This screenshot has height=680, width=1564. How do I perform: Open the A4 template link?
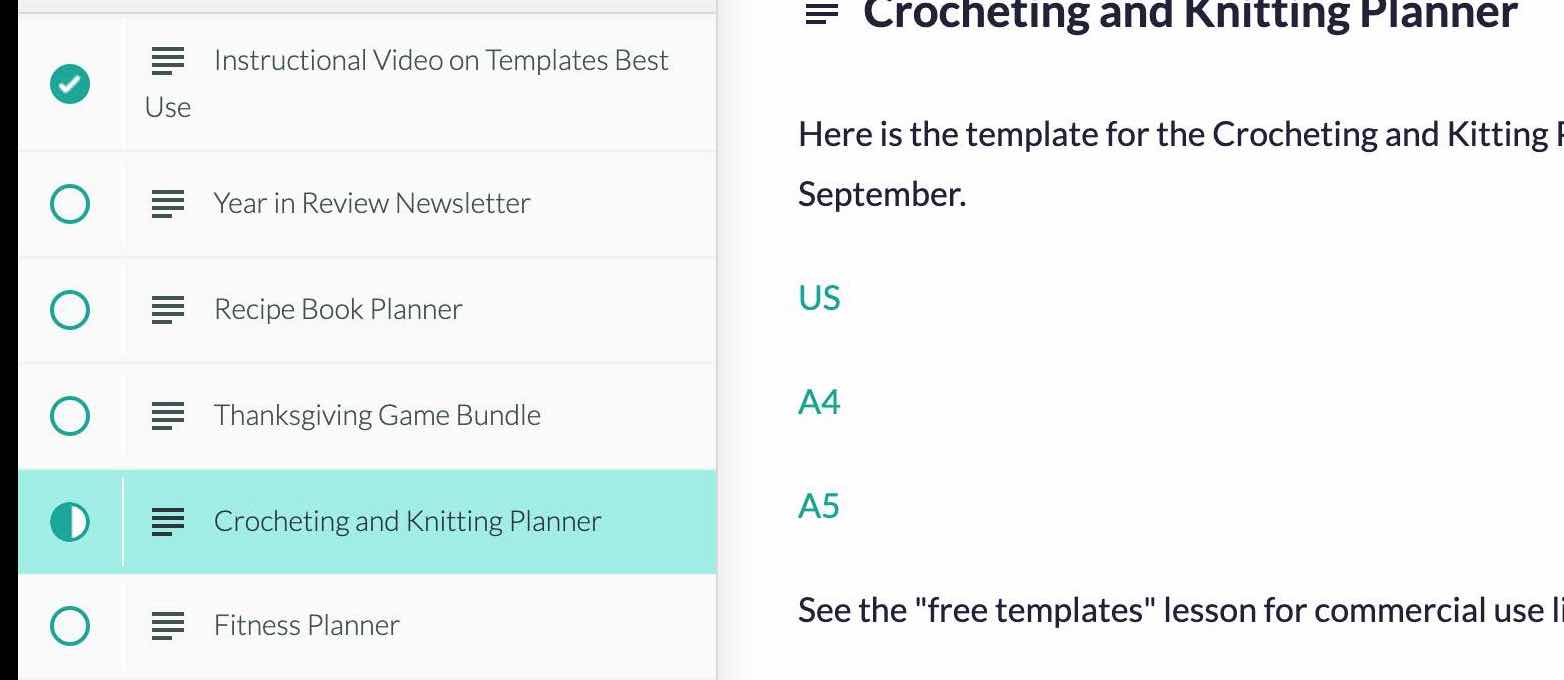pos(819,402)
